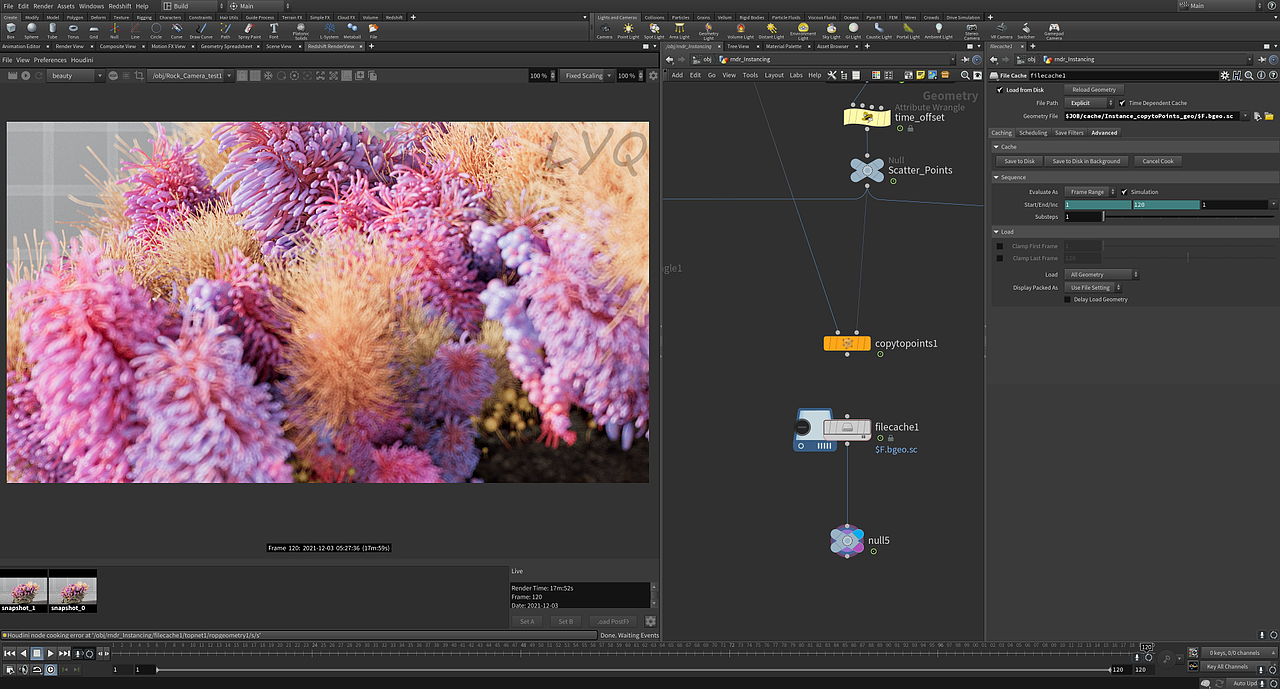1280x689 pixels.
Task: Select the Box shelf tool
Action: pyautogui.click(x=10, y=30)
